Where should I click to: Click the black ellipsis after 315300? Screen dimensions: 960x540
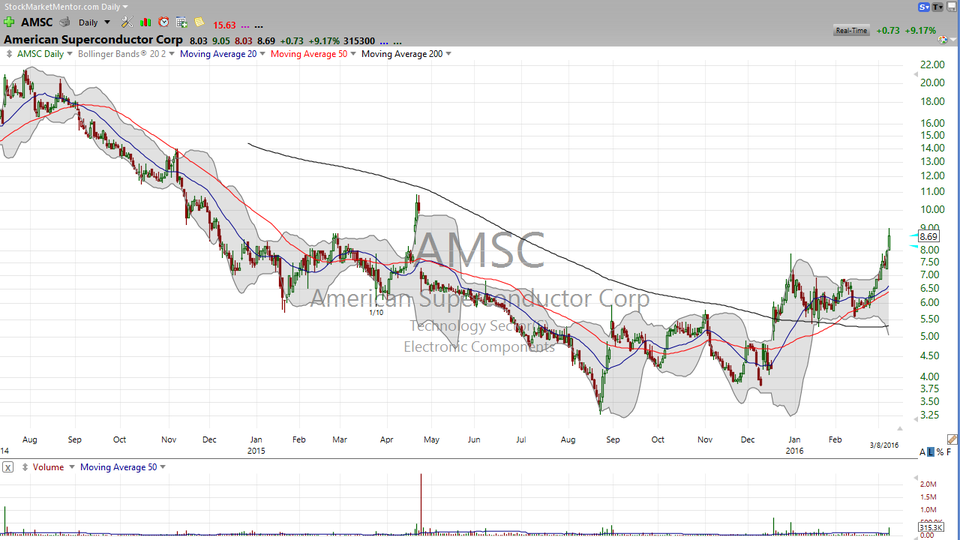click(x=397, y=43)
